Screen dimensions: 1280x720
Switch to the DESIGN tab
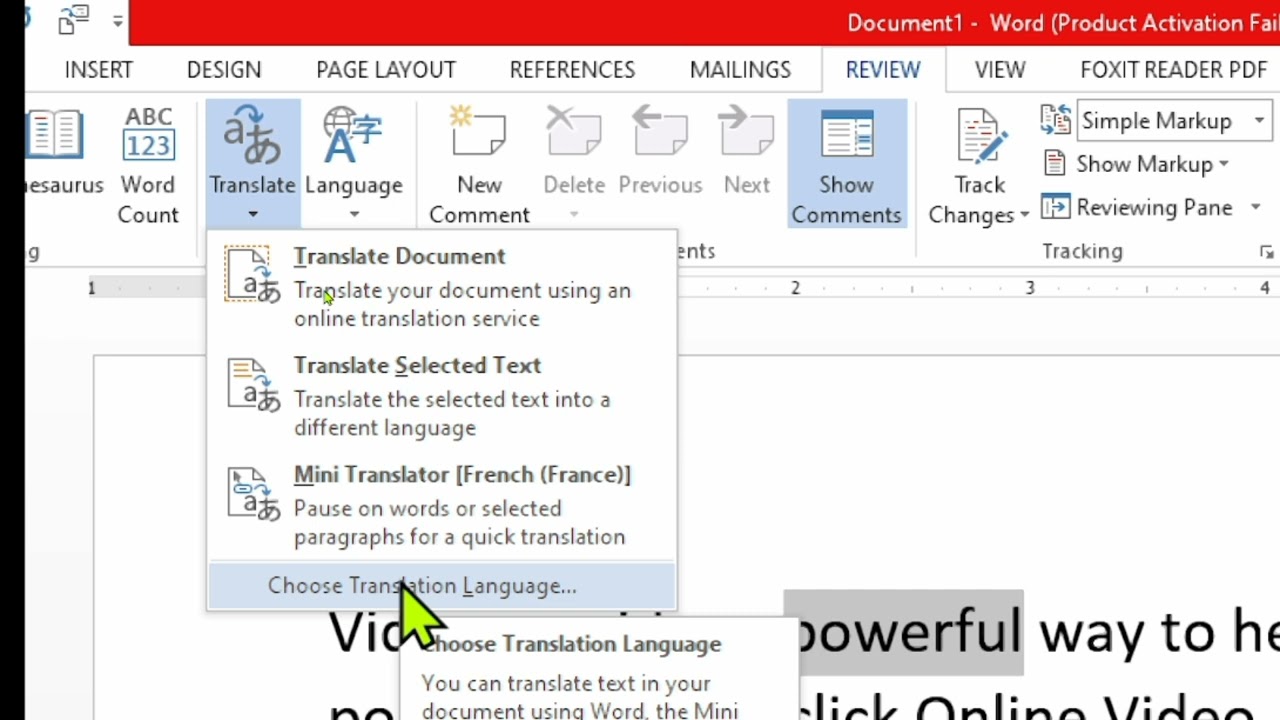224,70
